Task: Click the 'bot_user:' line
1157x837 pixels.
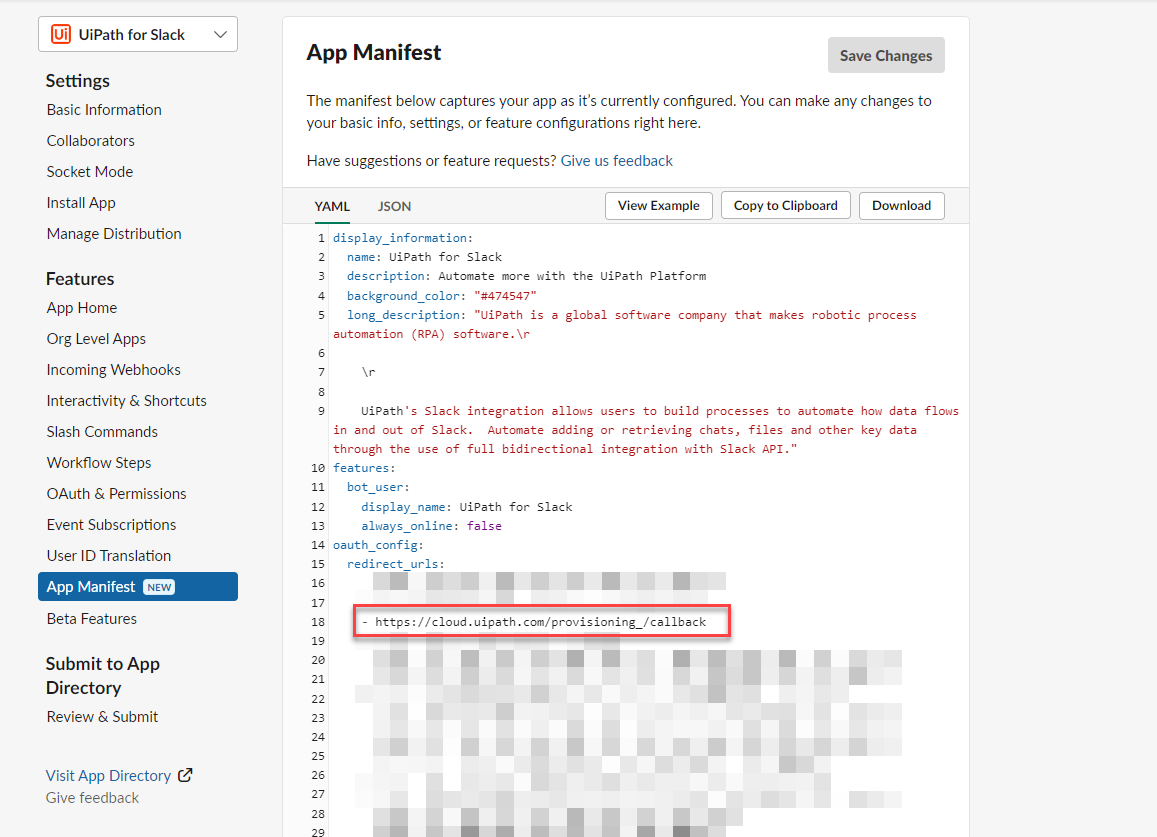Action: coord(378,488)
